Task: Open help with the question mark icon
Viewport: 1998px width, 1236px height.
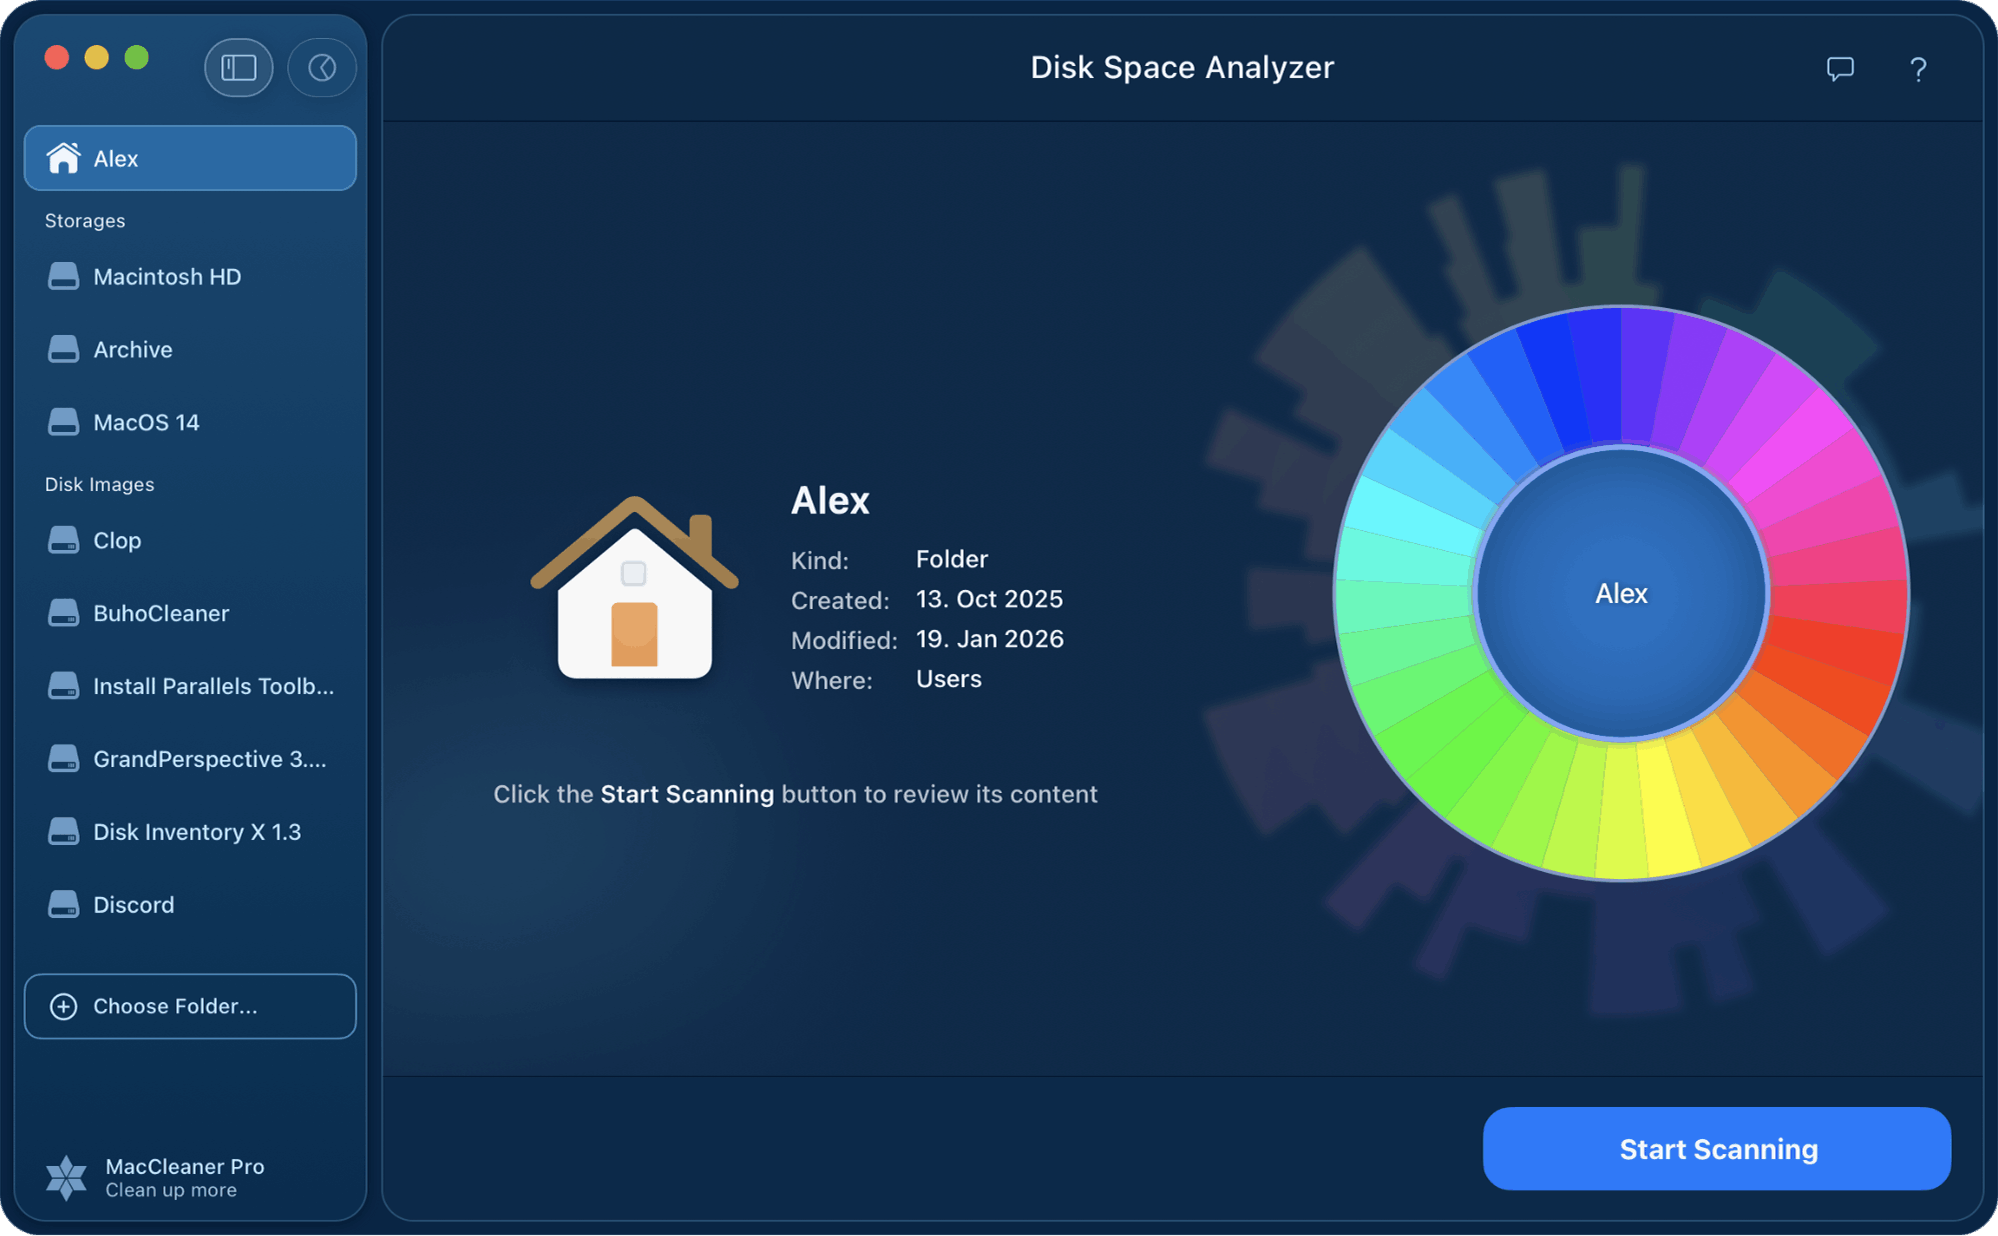Action: [1918, 69]
